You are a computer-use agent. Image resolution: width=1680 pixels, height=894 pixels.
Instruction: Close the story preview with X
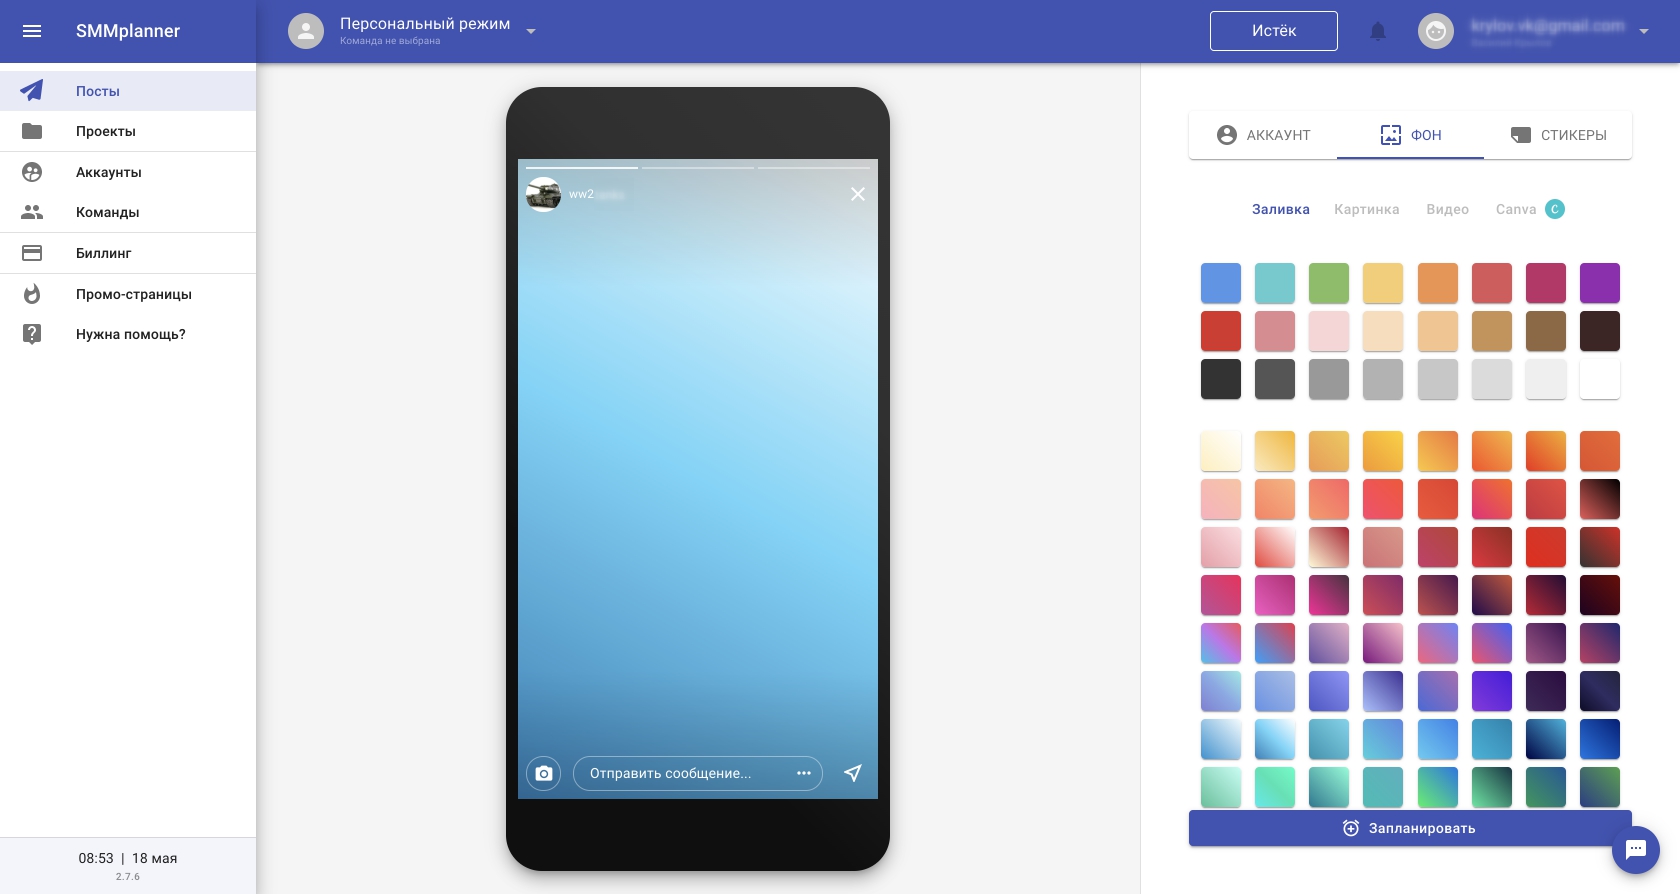pos(858,194)
